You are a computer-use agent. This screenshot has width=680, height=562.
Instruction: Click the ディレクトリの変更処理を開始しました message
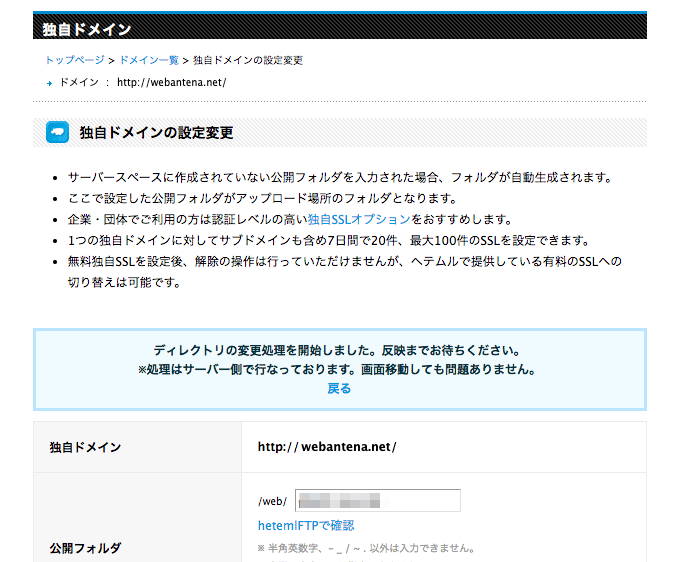(x=337, y=350)
